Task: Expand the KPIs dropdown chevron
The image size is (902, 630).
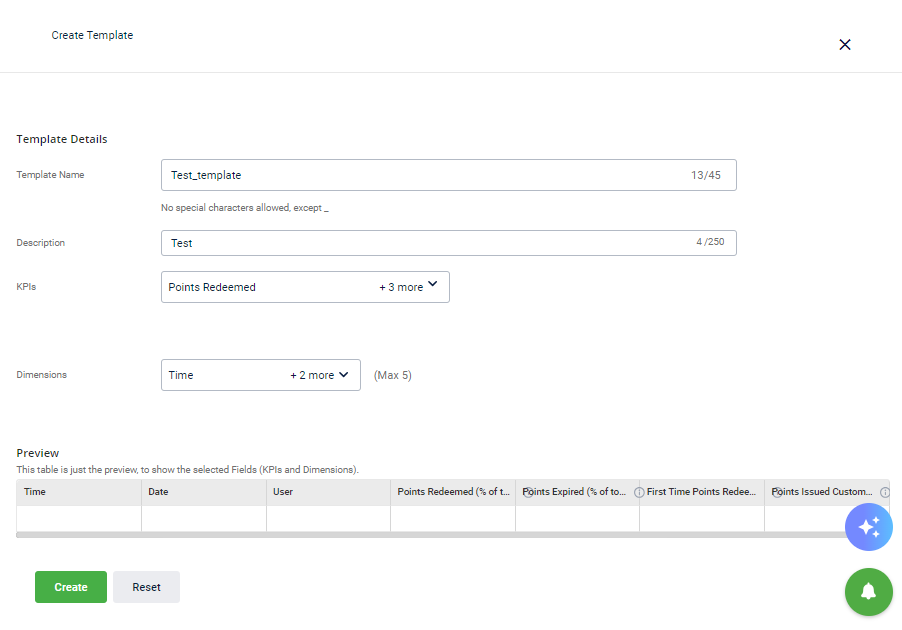Action: [x=433, y=284]
